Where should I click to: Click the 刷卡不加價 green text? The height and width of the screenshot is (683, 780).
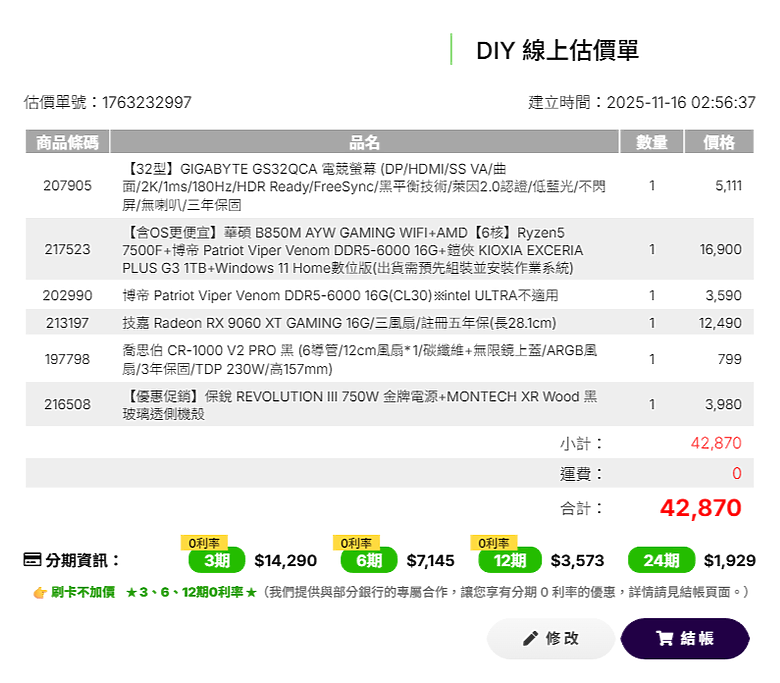coord(83,592)
